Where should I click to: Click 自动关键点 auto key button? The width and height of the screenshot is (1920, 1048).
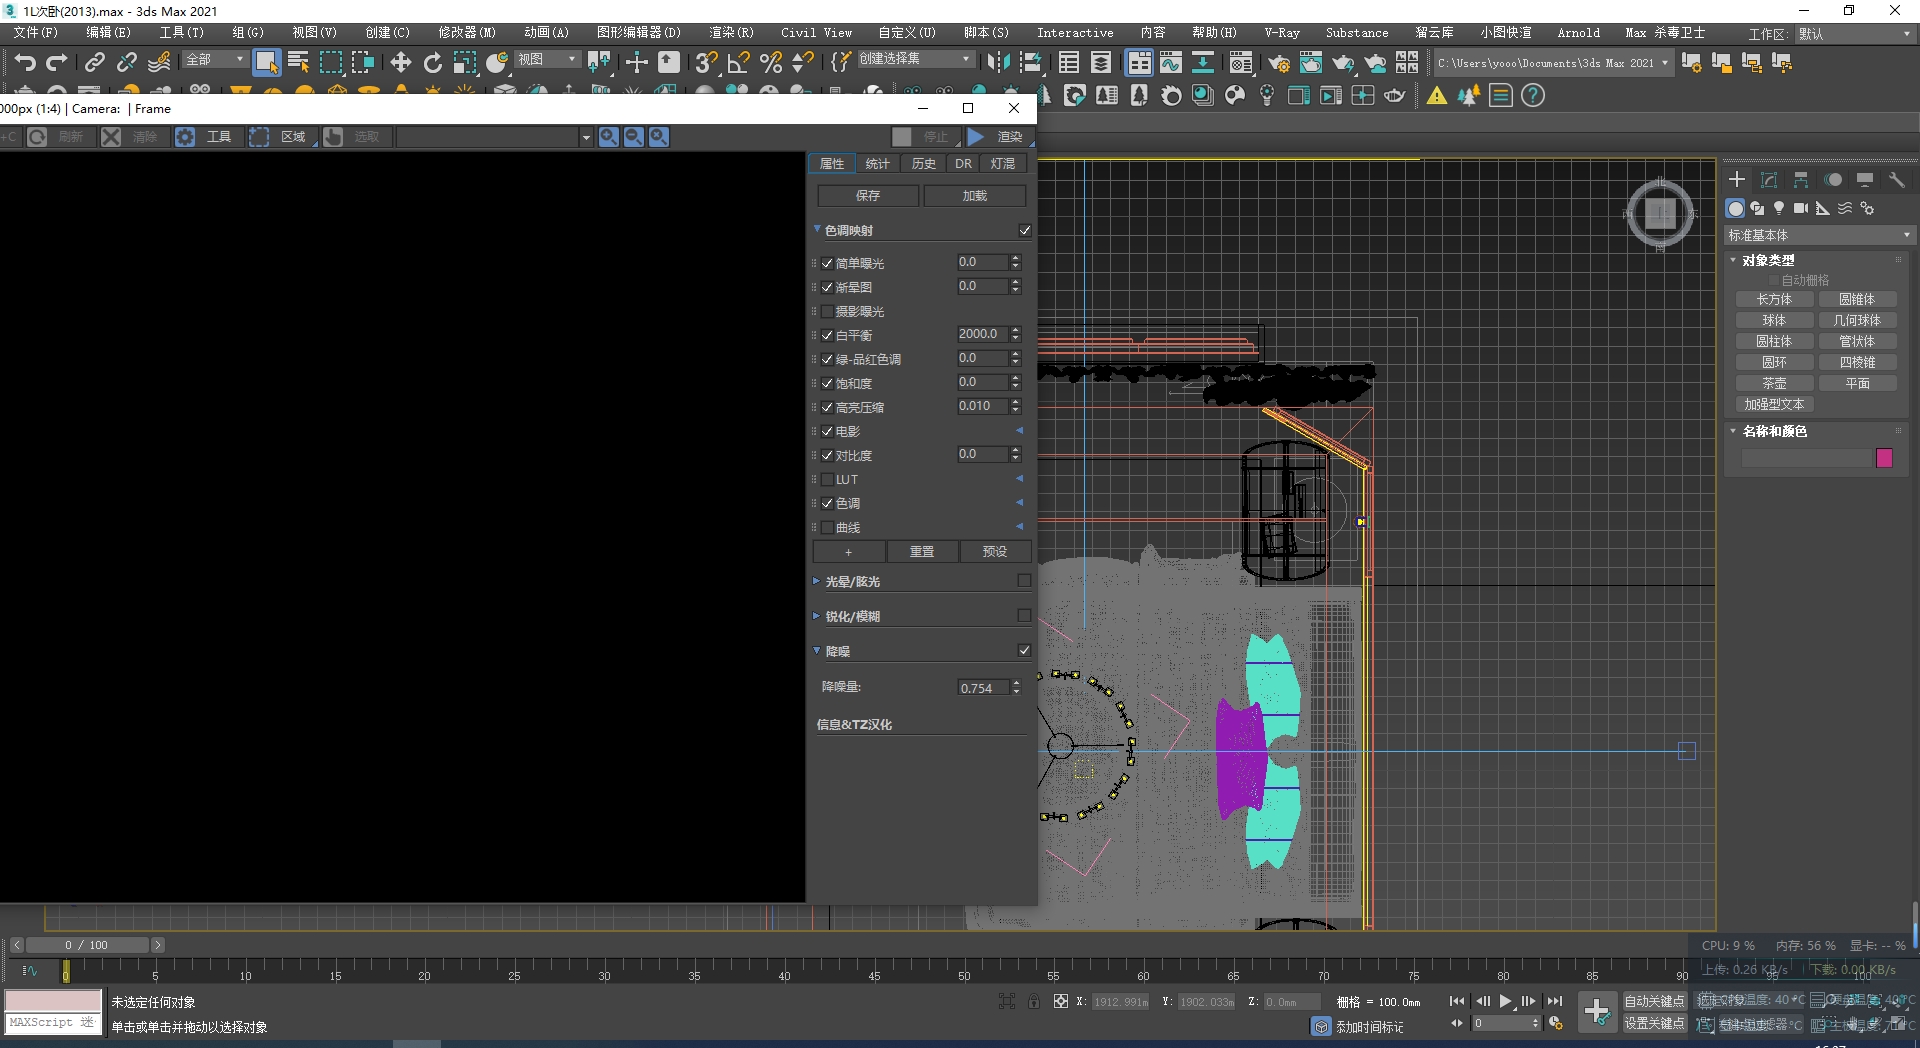(x=1654, y=1001)
